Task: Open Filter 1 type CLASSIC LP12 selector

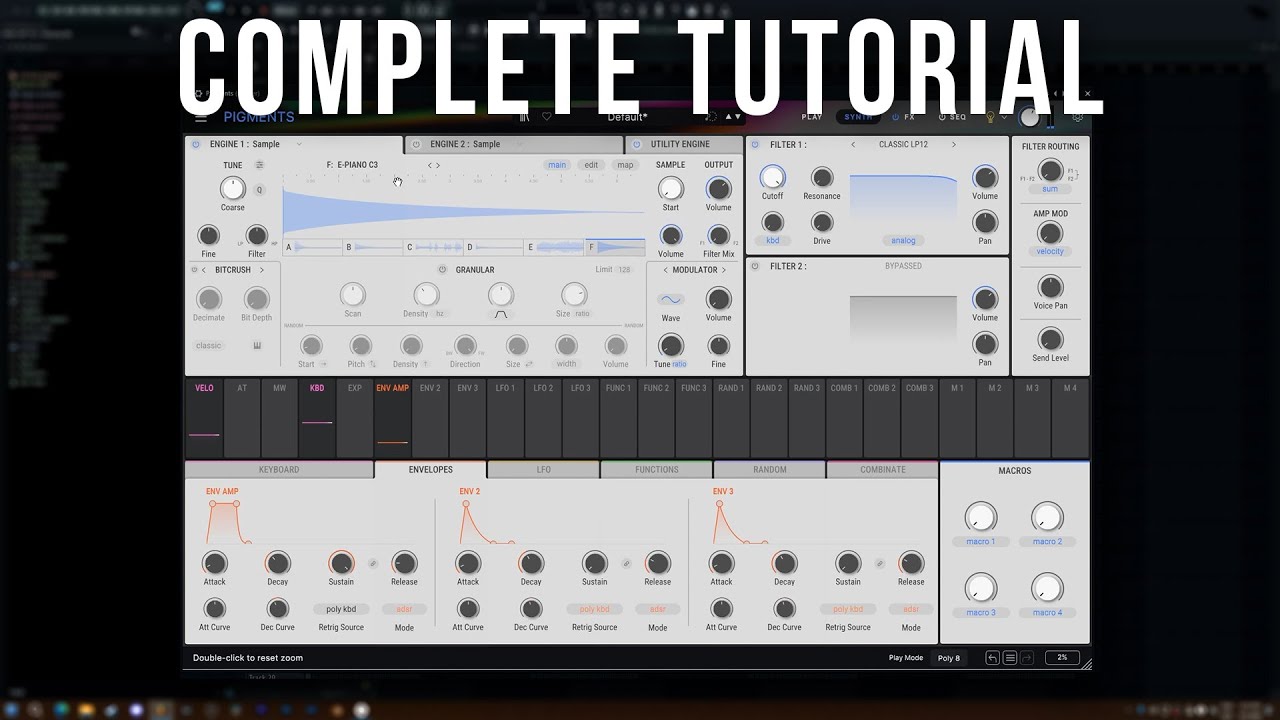Action: coord(903,144)
